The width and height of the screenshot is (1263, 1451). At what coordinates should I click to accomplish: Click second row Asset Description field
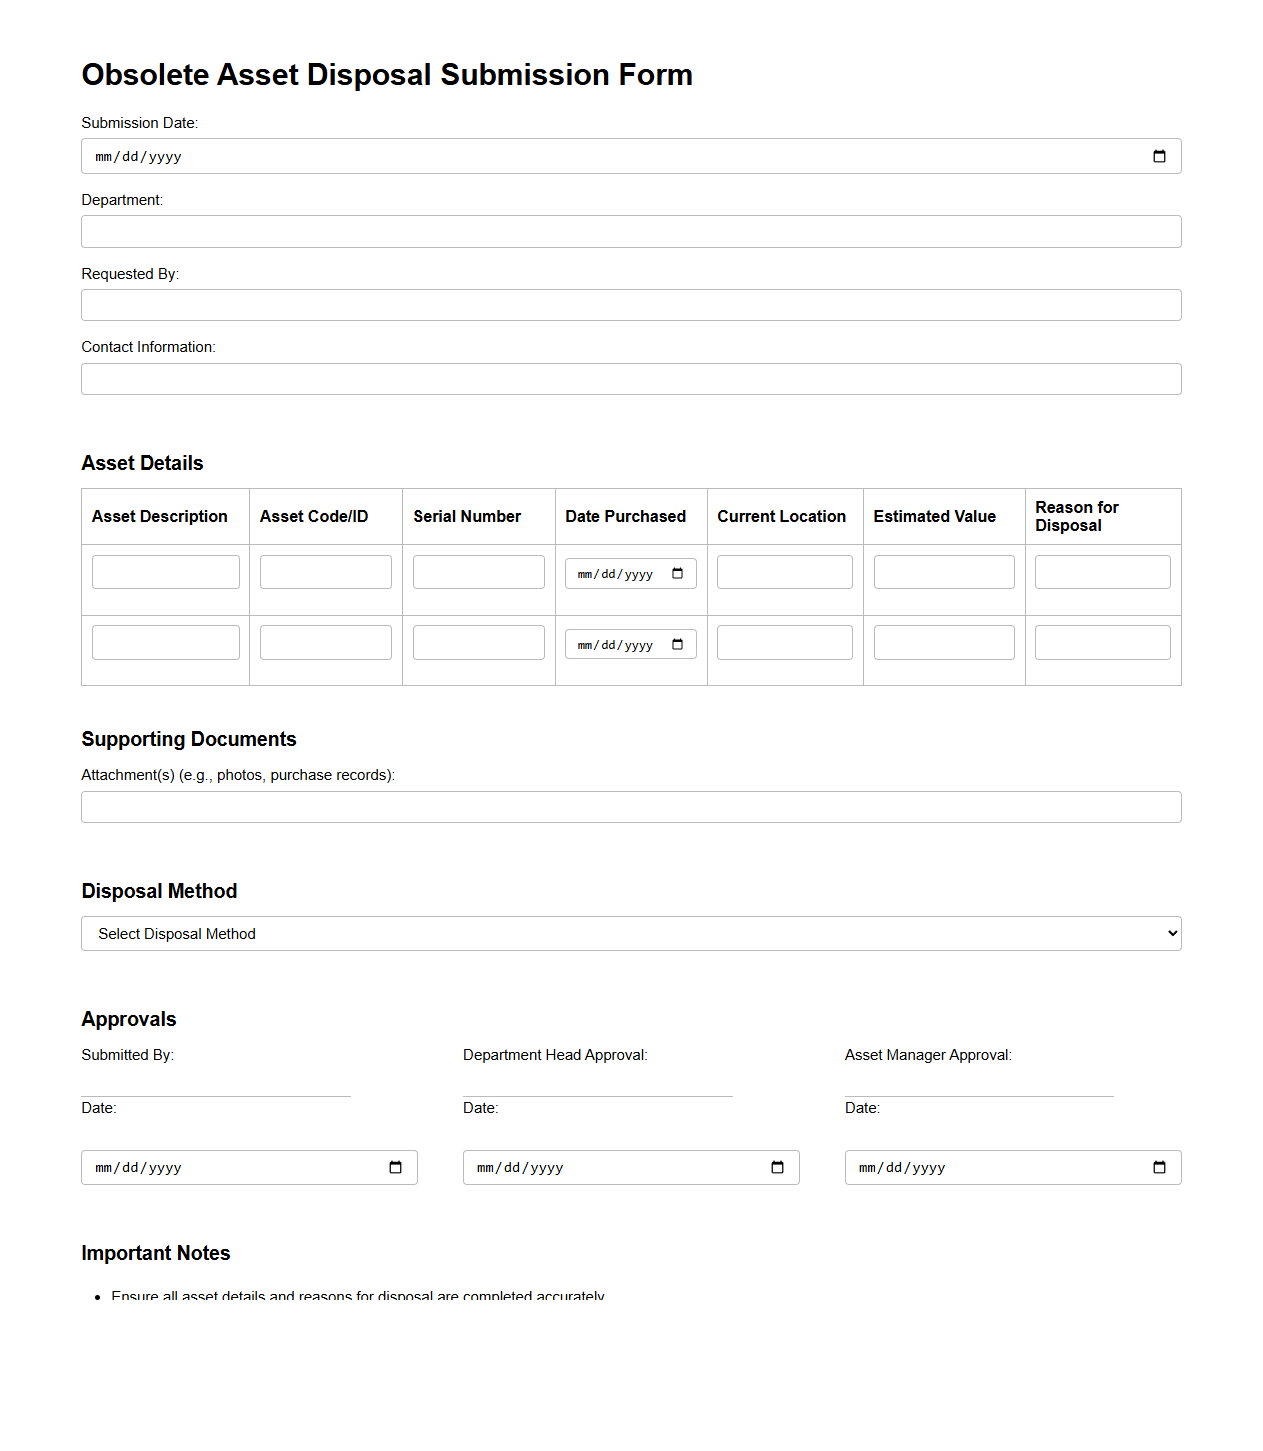click(166, 643)
